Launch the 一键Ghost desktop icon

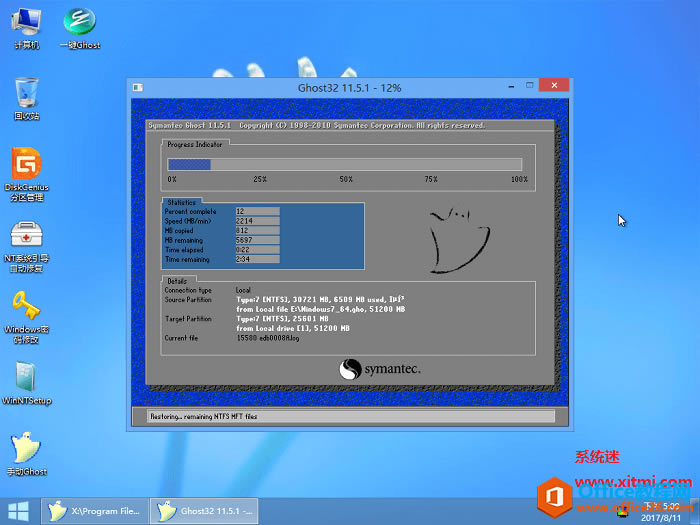[x=80, y=28]
